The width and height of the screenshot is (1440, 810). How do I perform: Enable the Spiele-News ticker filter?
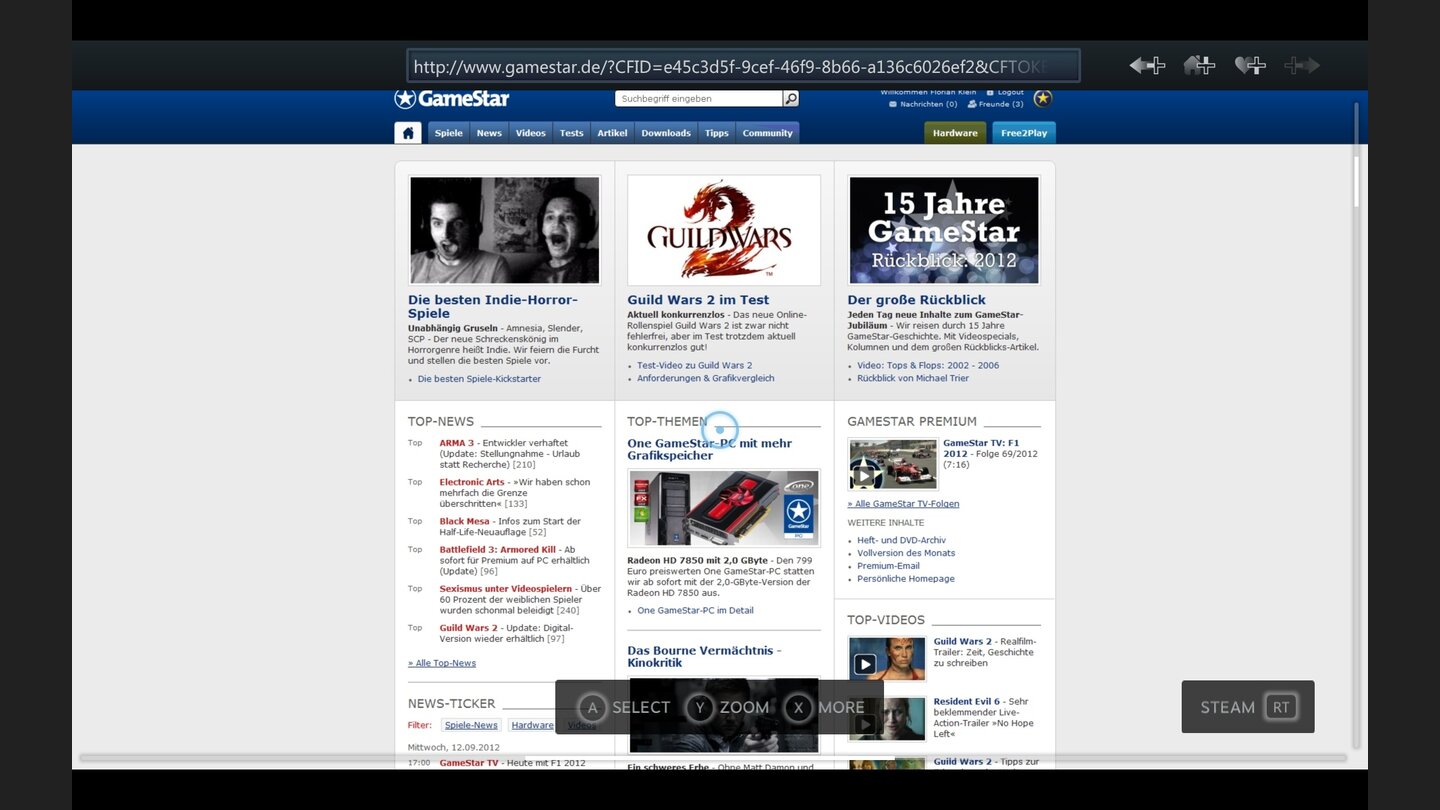(x=470, y=724)
